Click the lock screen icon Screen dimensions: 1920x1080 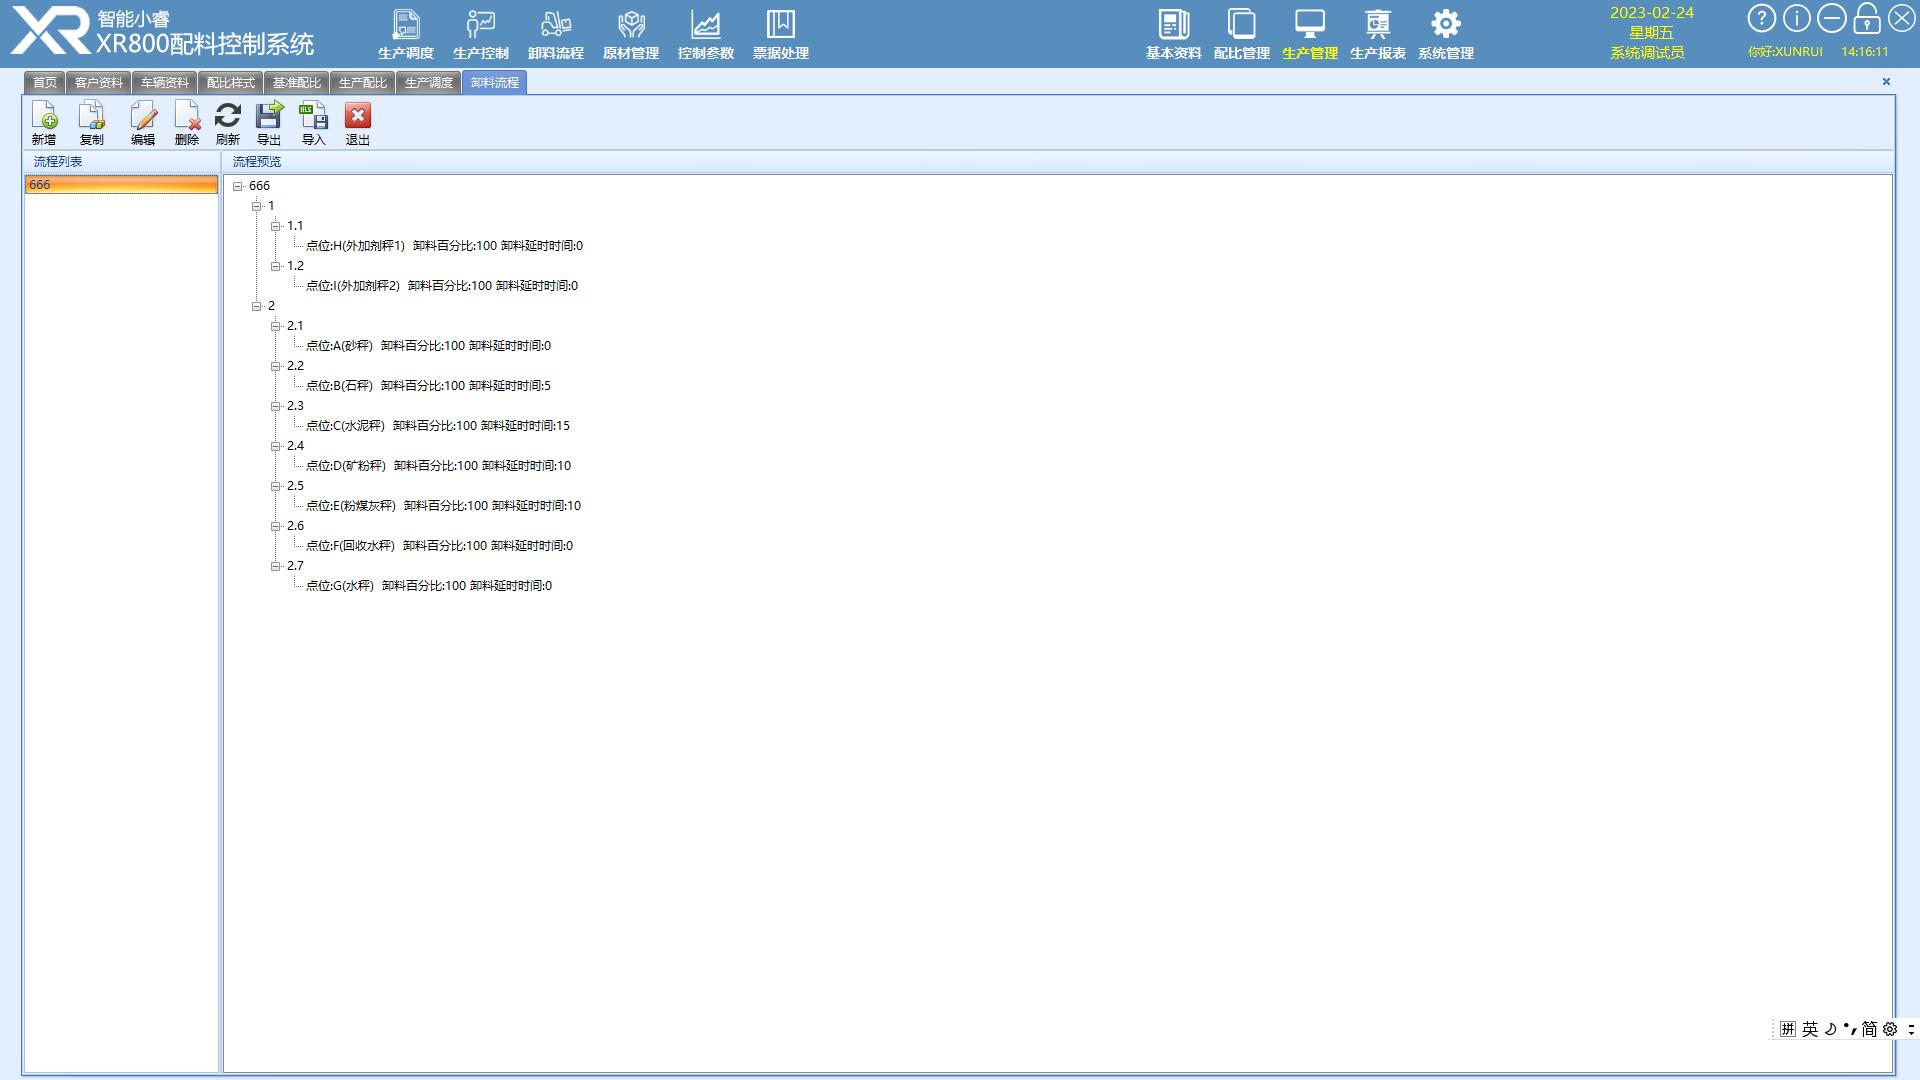[1866, 18]
